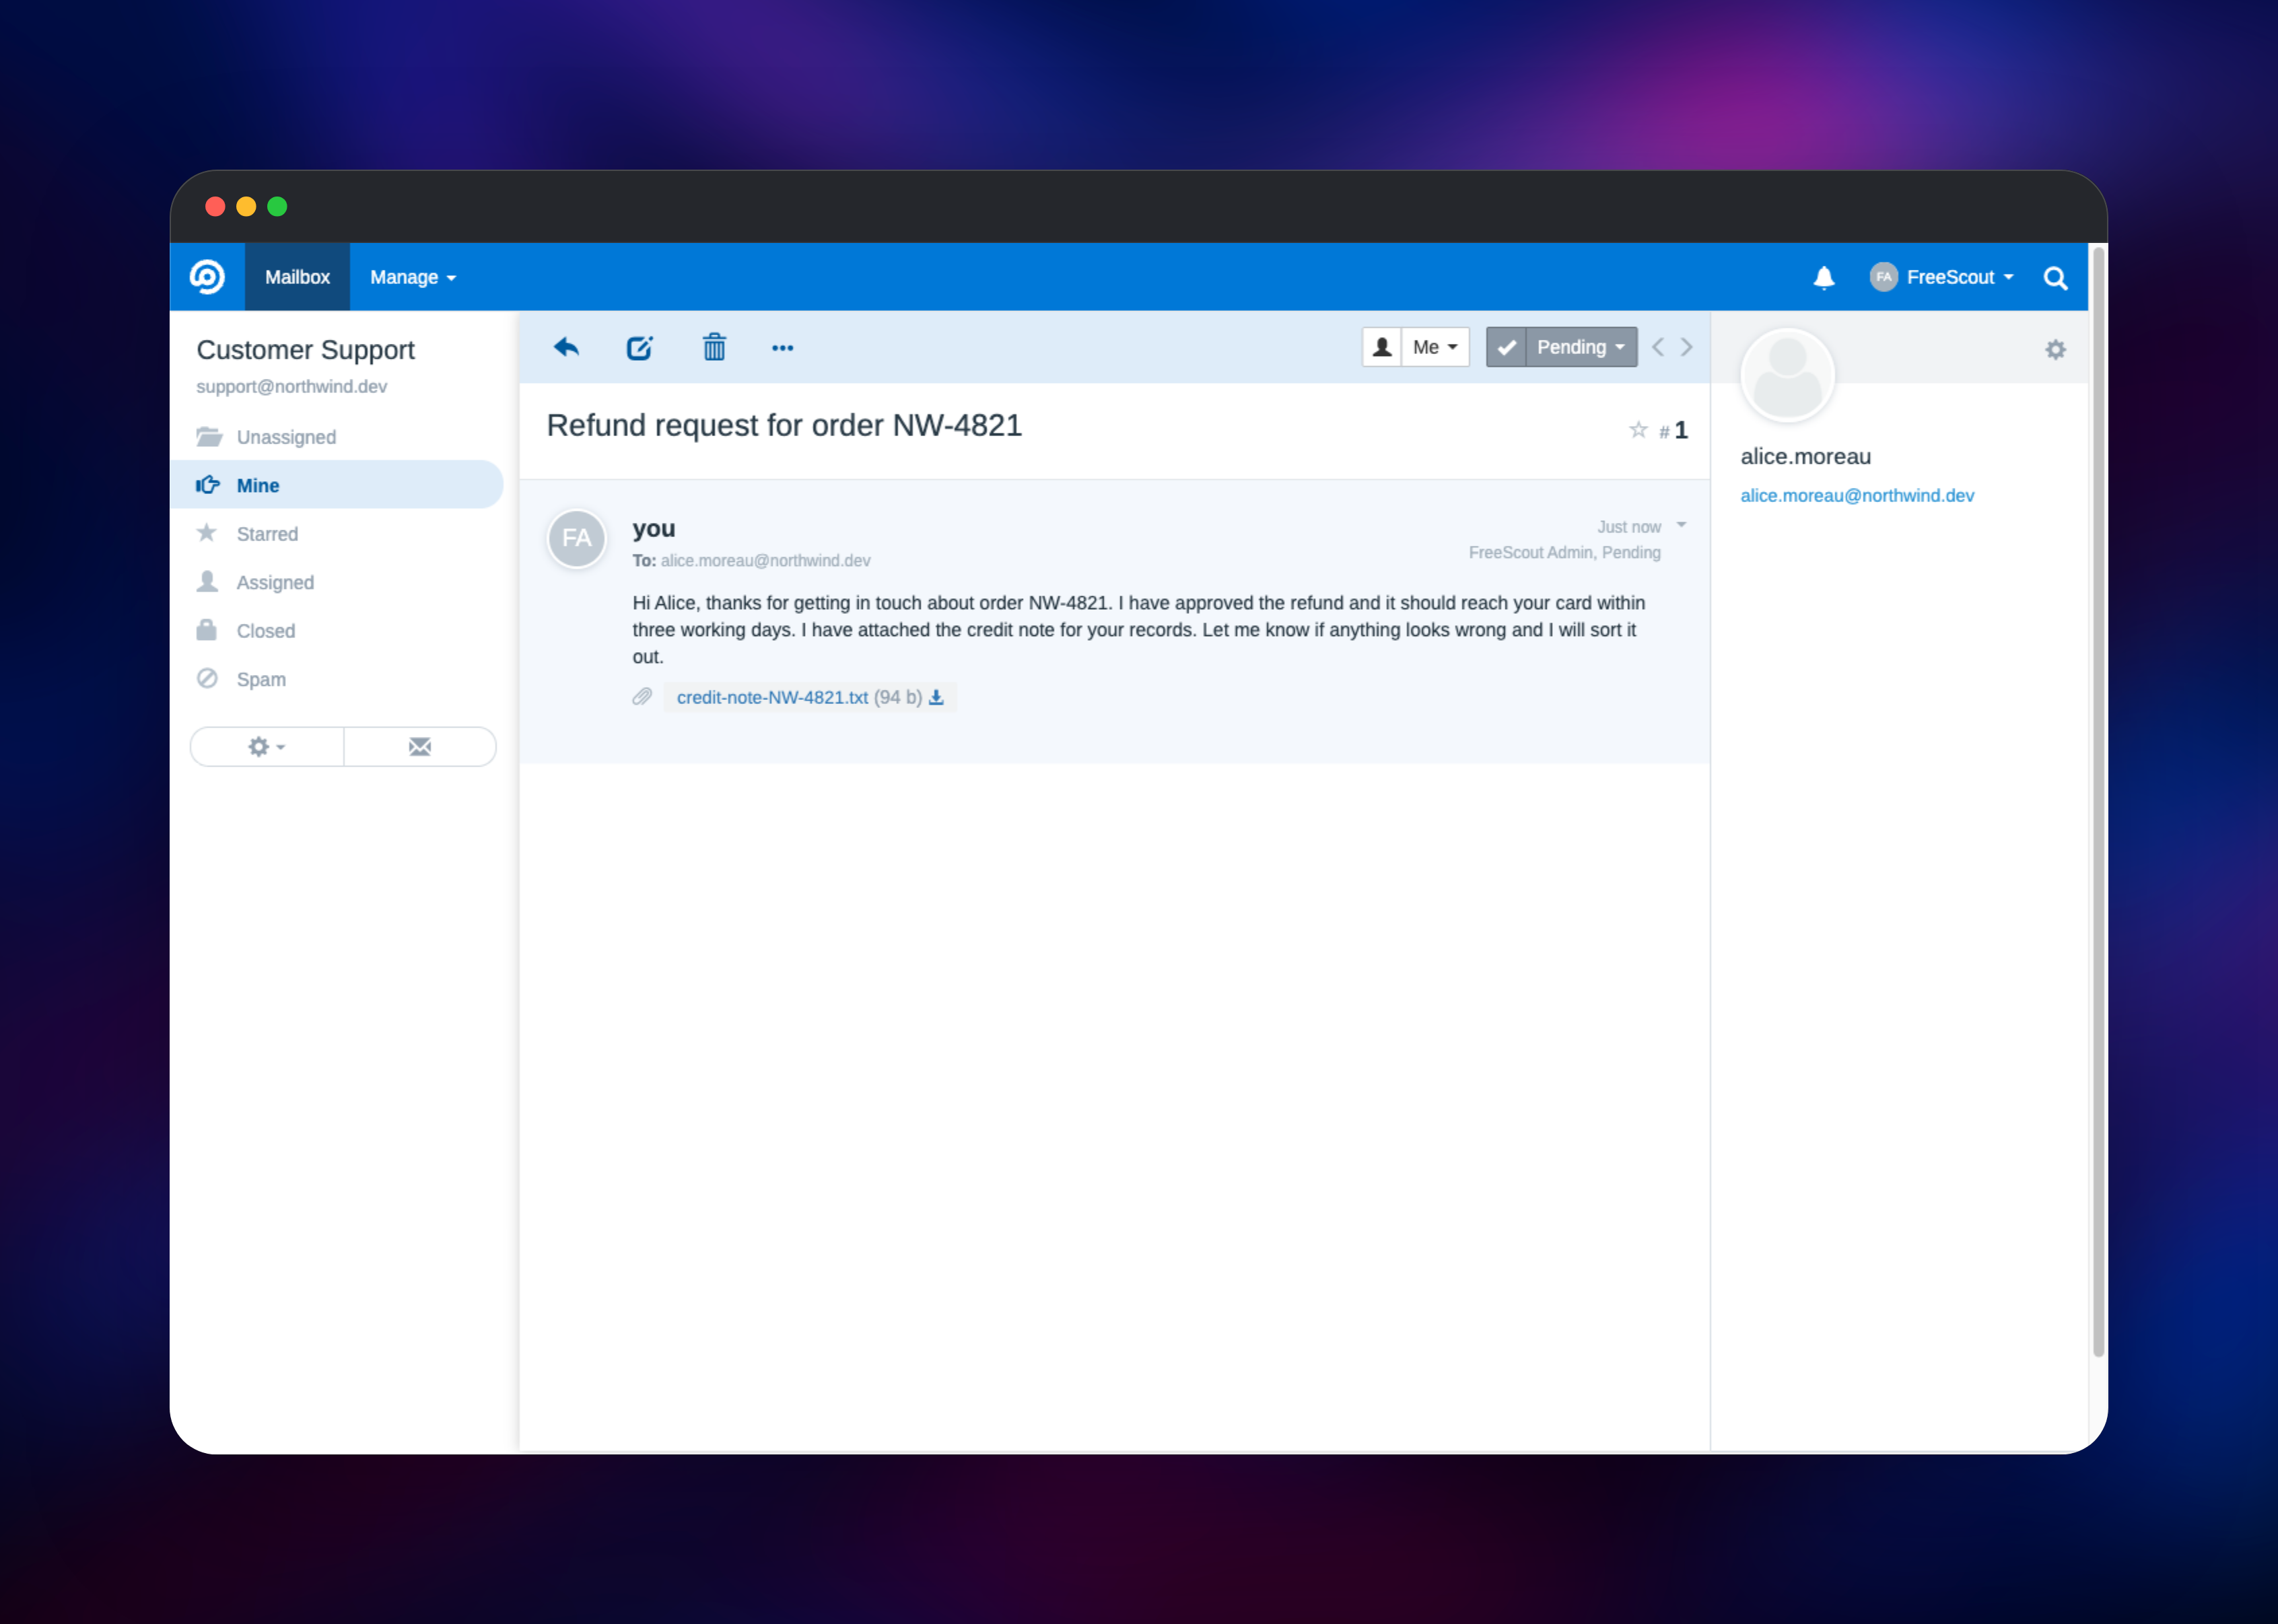Delete conversation with the trash icon
This screenshot has height=1624, width=2278.
pyautogui.click(x=714, y=348)
